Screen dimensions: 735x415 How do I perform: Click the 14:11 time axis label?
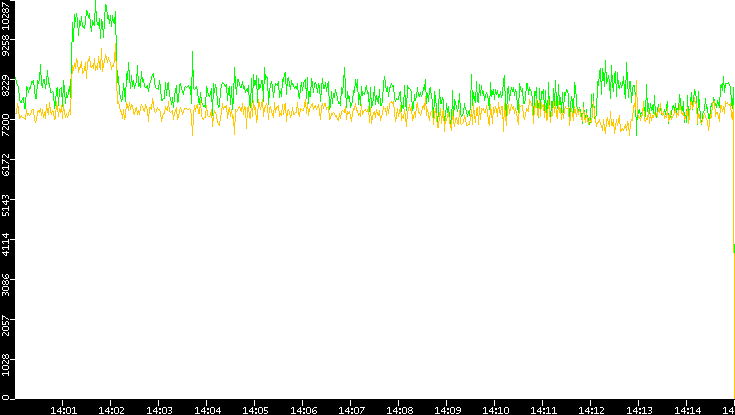coord(543,410)
